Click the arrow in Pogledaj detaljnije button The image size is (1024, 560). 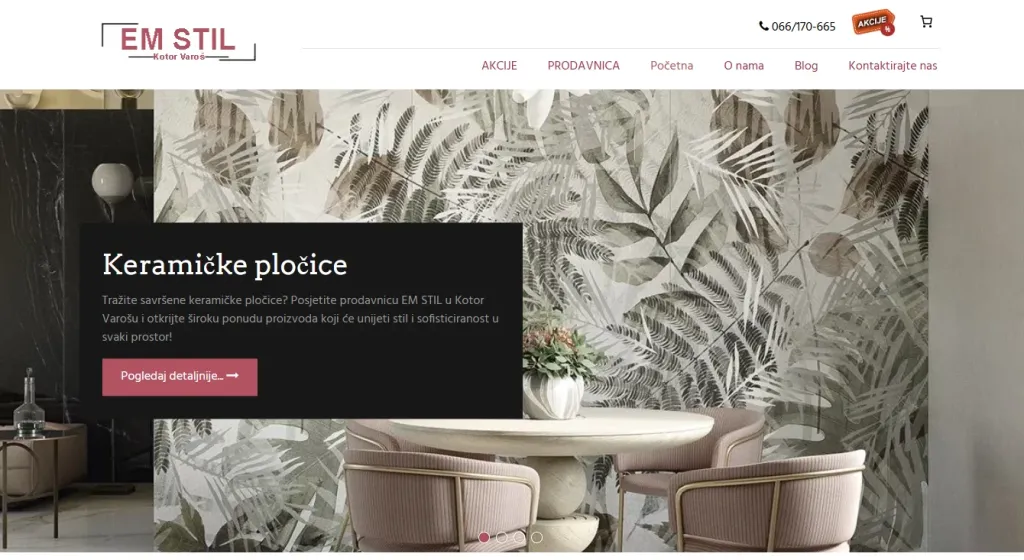point(232,376)
